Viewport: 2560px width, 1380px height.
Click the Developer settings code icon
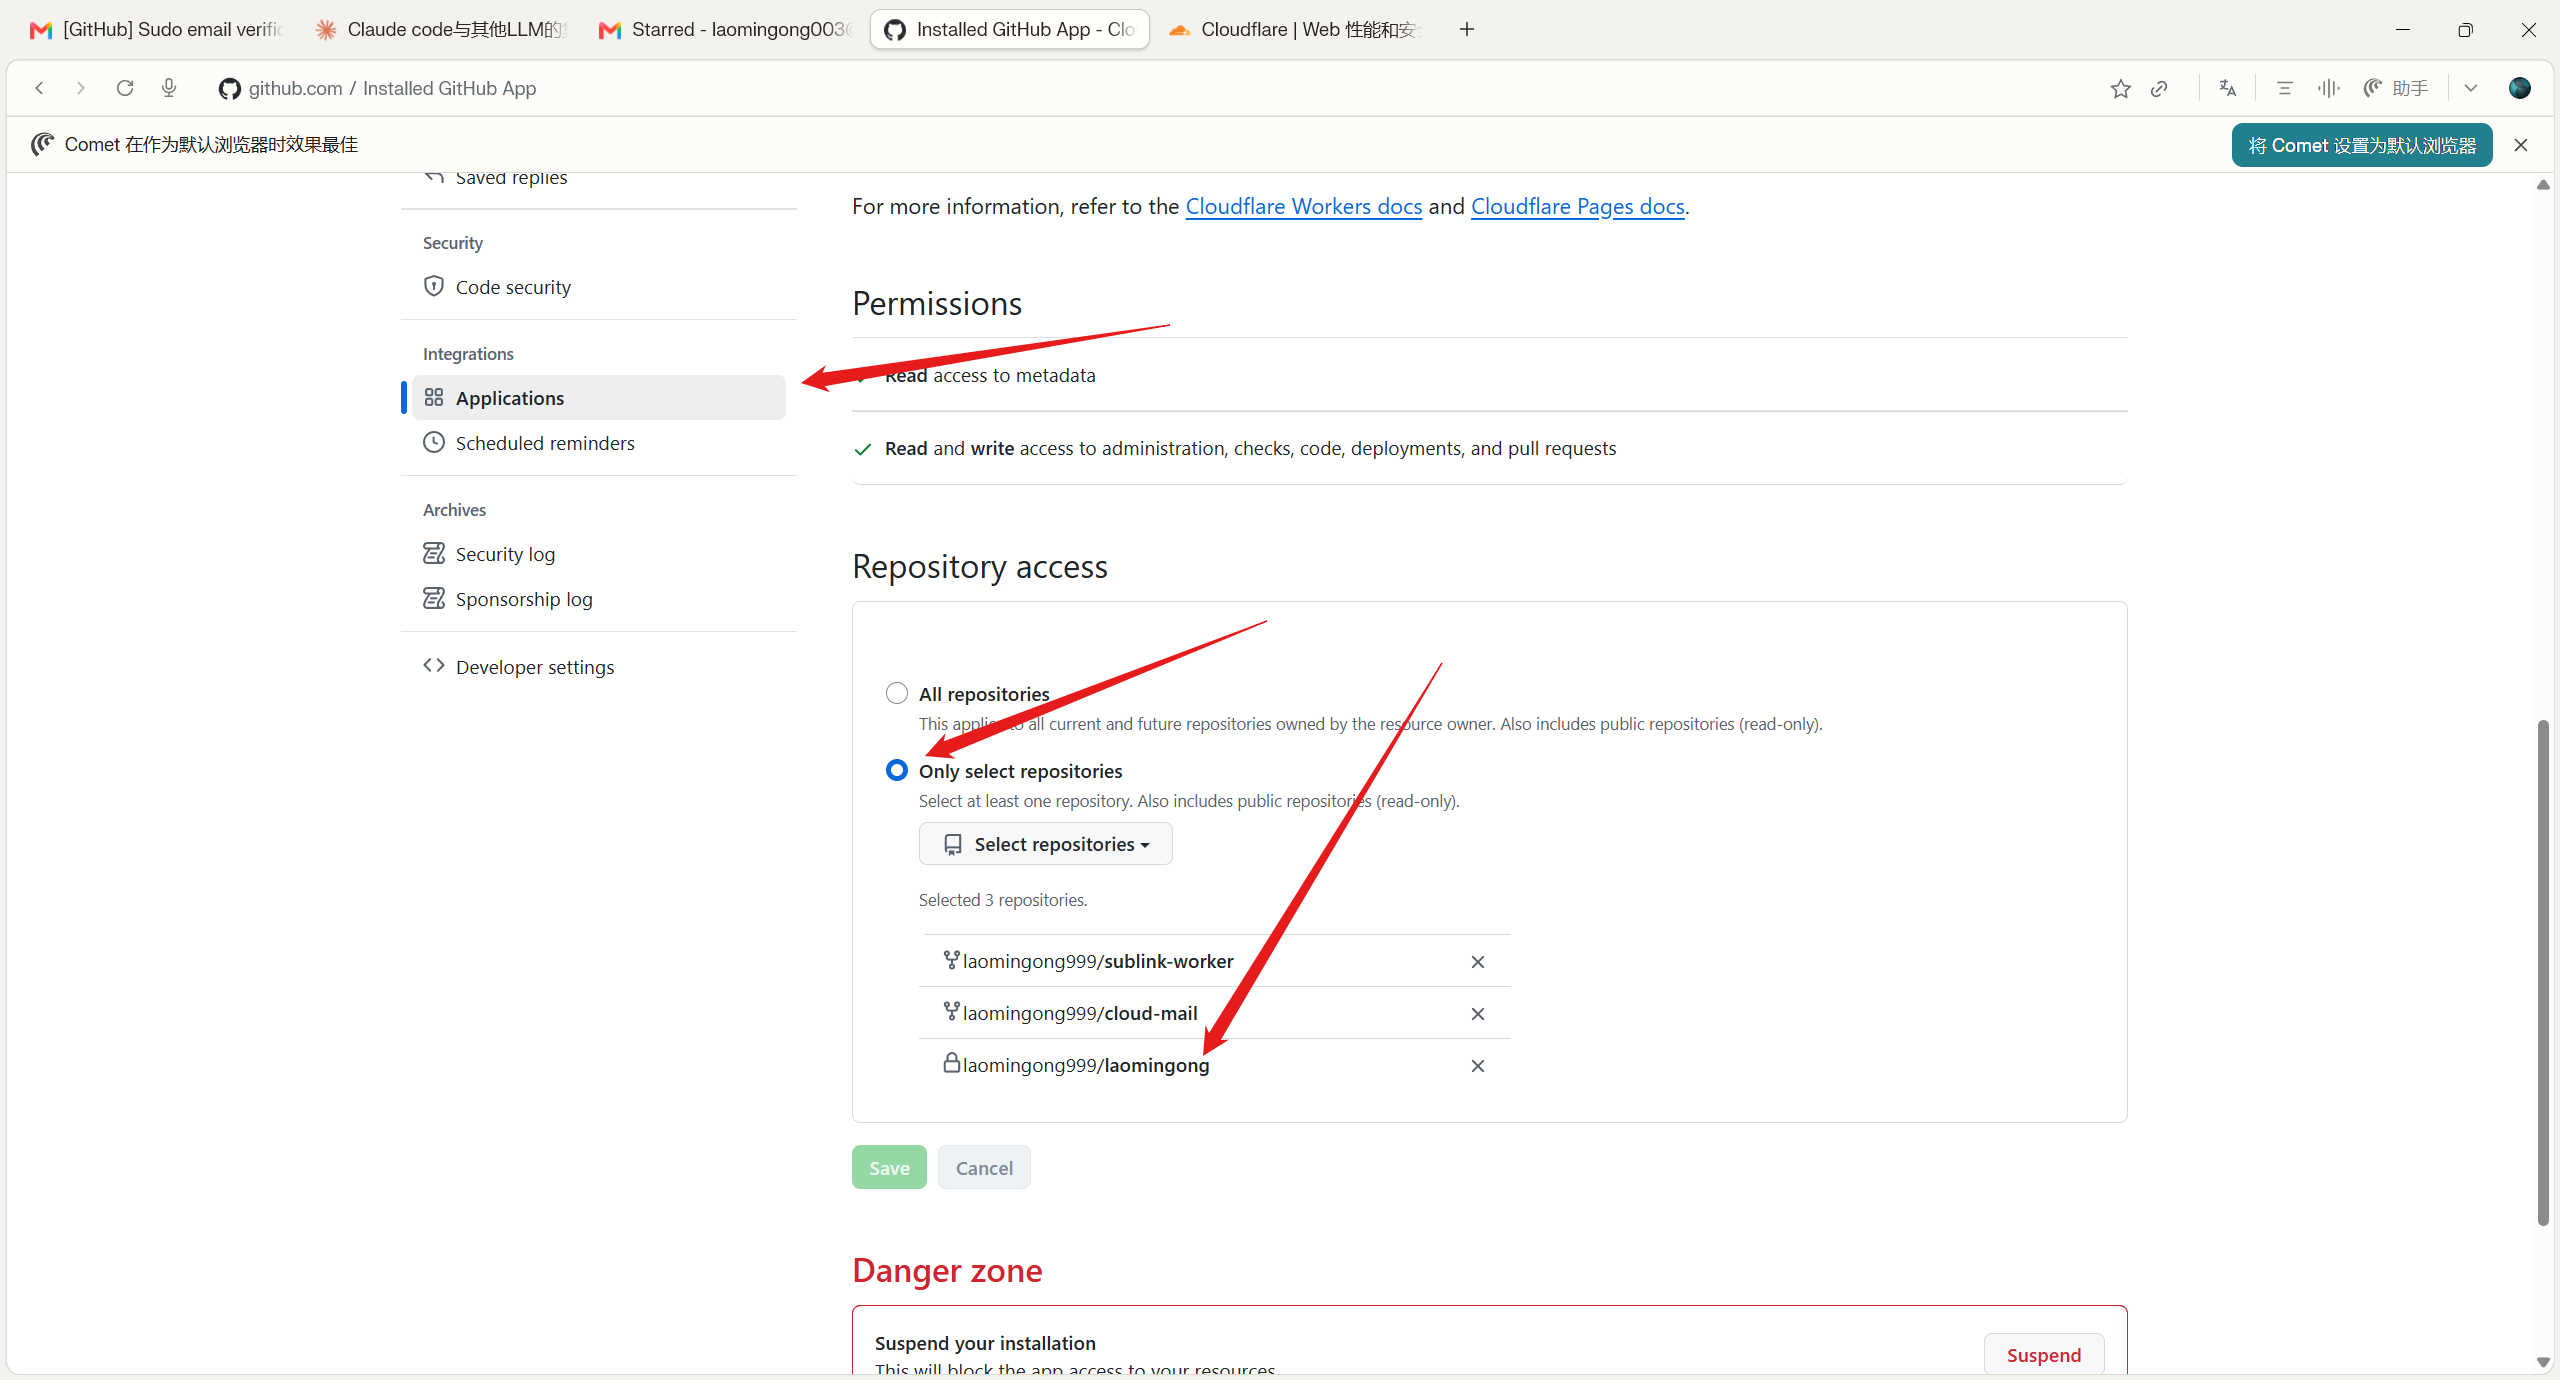coord(434,665)
